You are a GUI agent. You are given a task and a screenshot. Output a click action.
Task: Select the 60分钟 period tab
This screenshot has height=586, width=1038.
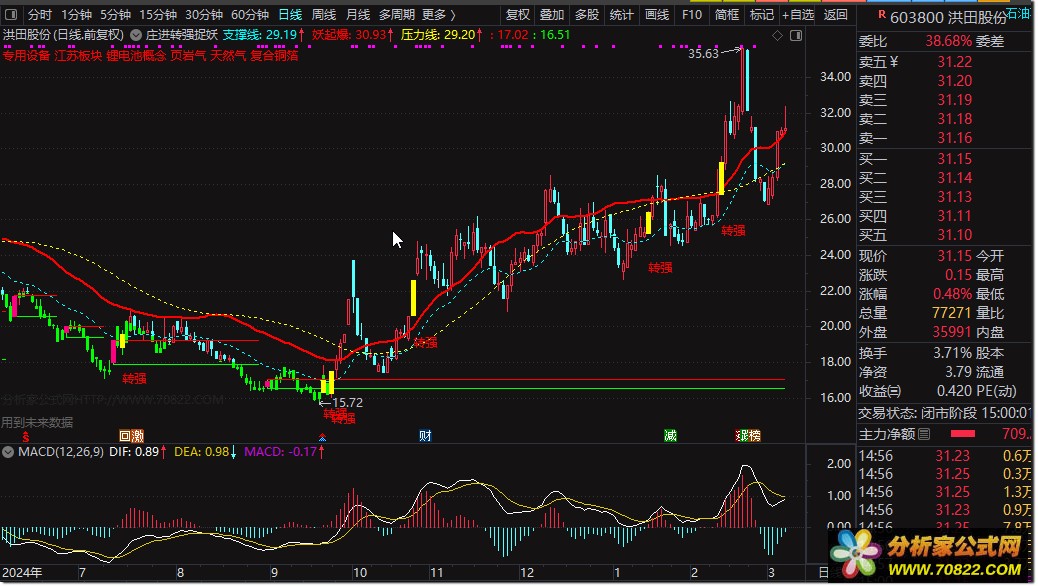click(x=250, y=15)
